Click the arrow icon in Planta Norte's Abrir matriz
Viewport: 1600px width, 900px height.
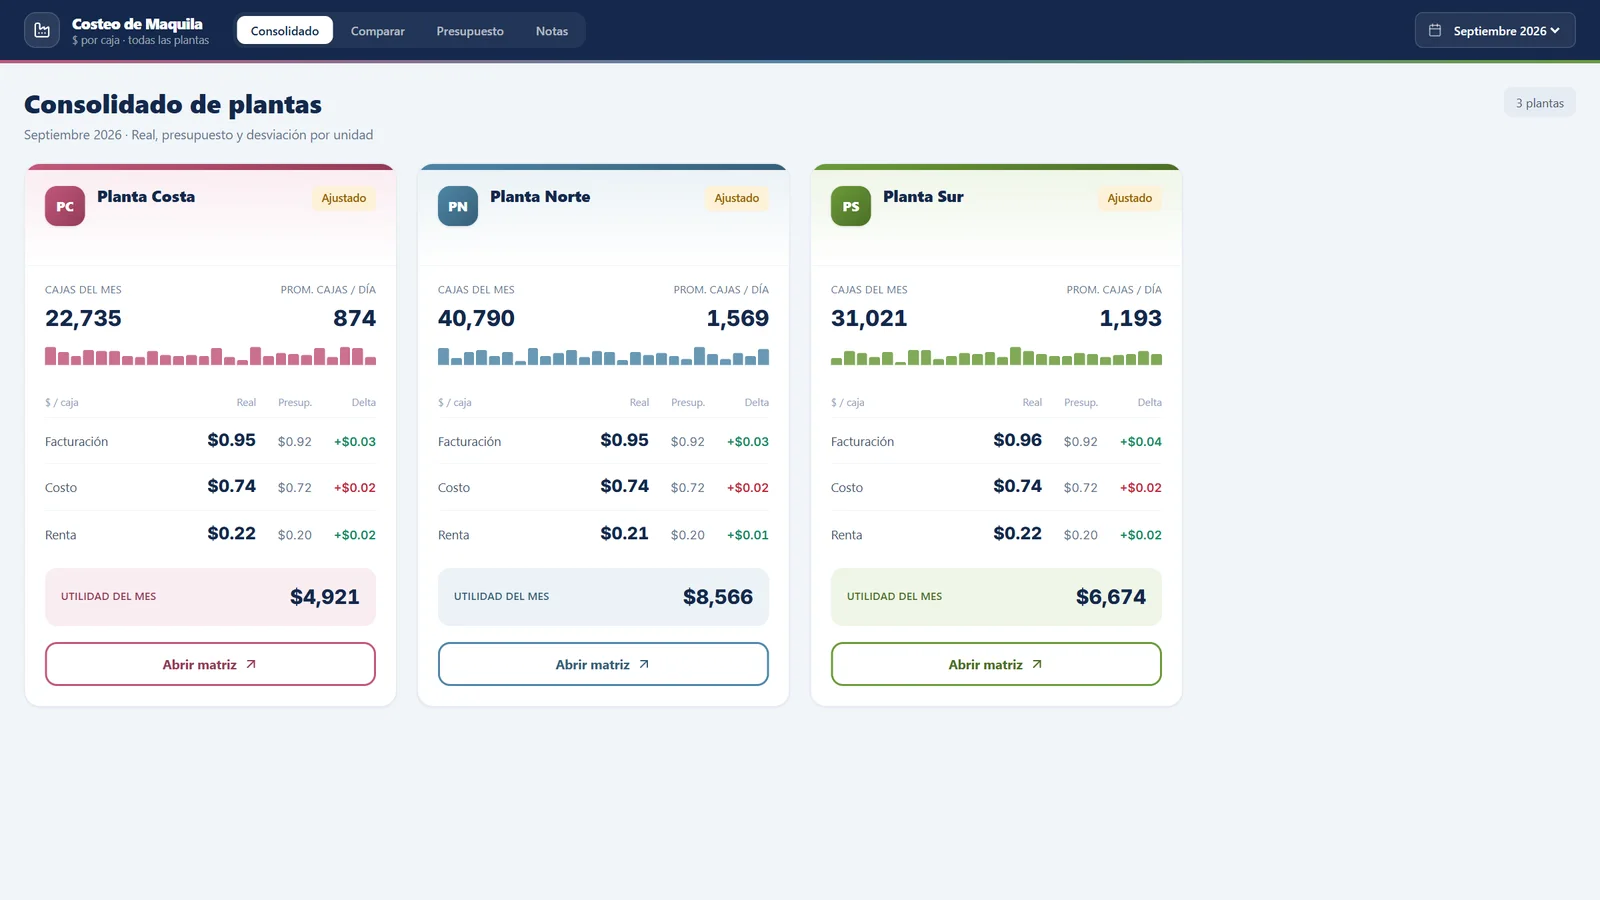coord(644,664)
